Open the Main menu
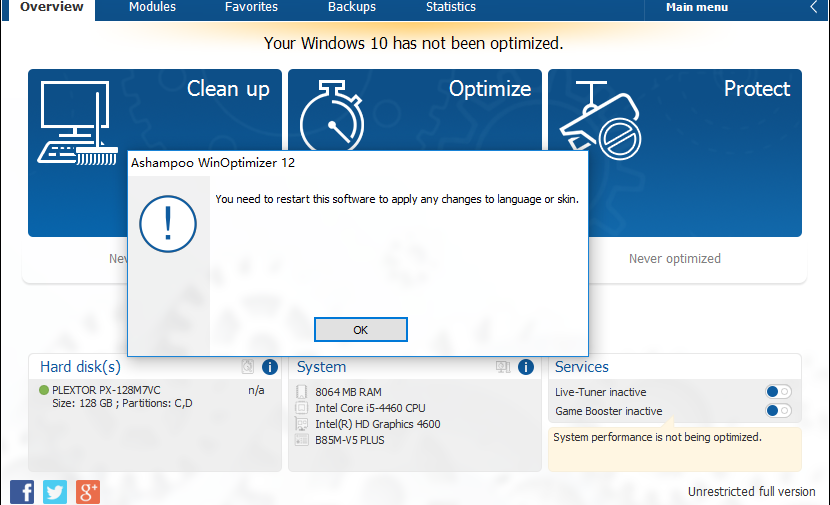Viewport: 830px width, 505px height. pos(697,7)
